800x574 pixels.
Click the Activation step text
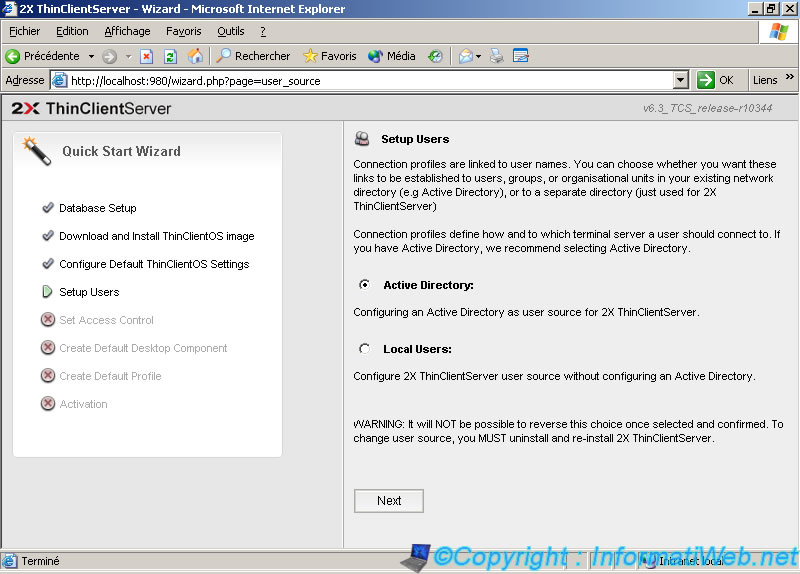click(84, 404)
